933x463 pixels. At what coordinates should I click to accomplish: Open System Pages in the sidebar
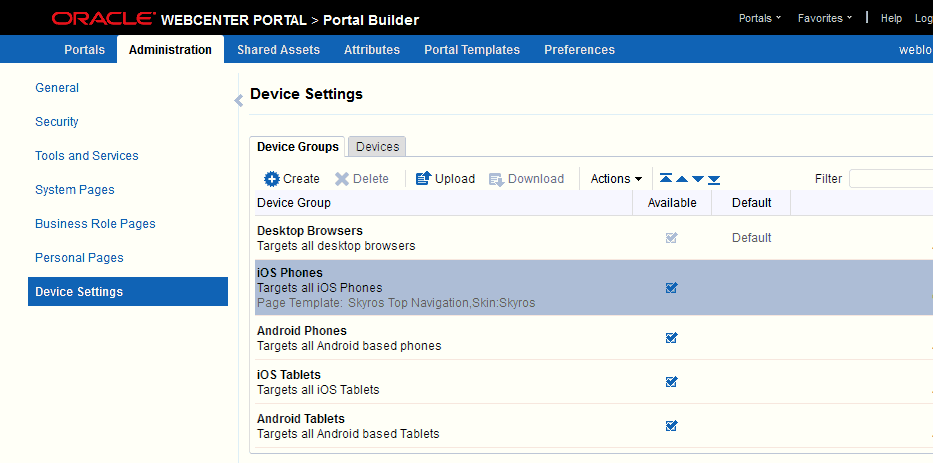click(x=75, y=189)
